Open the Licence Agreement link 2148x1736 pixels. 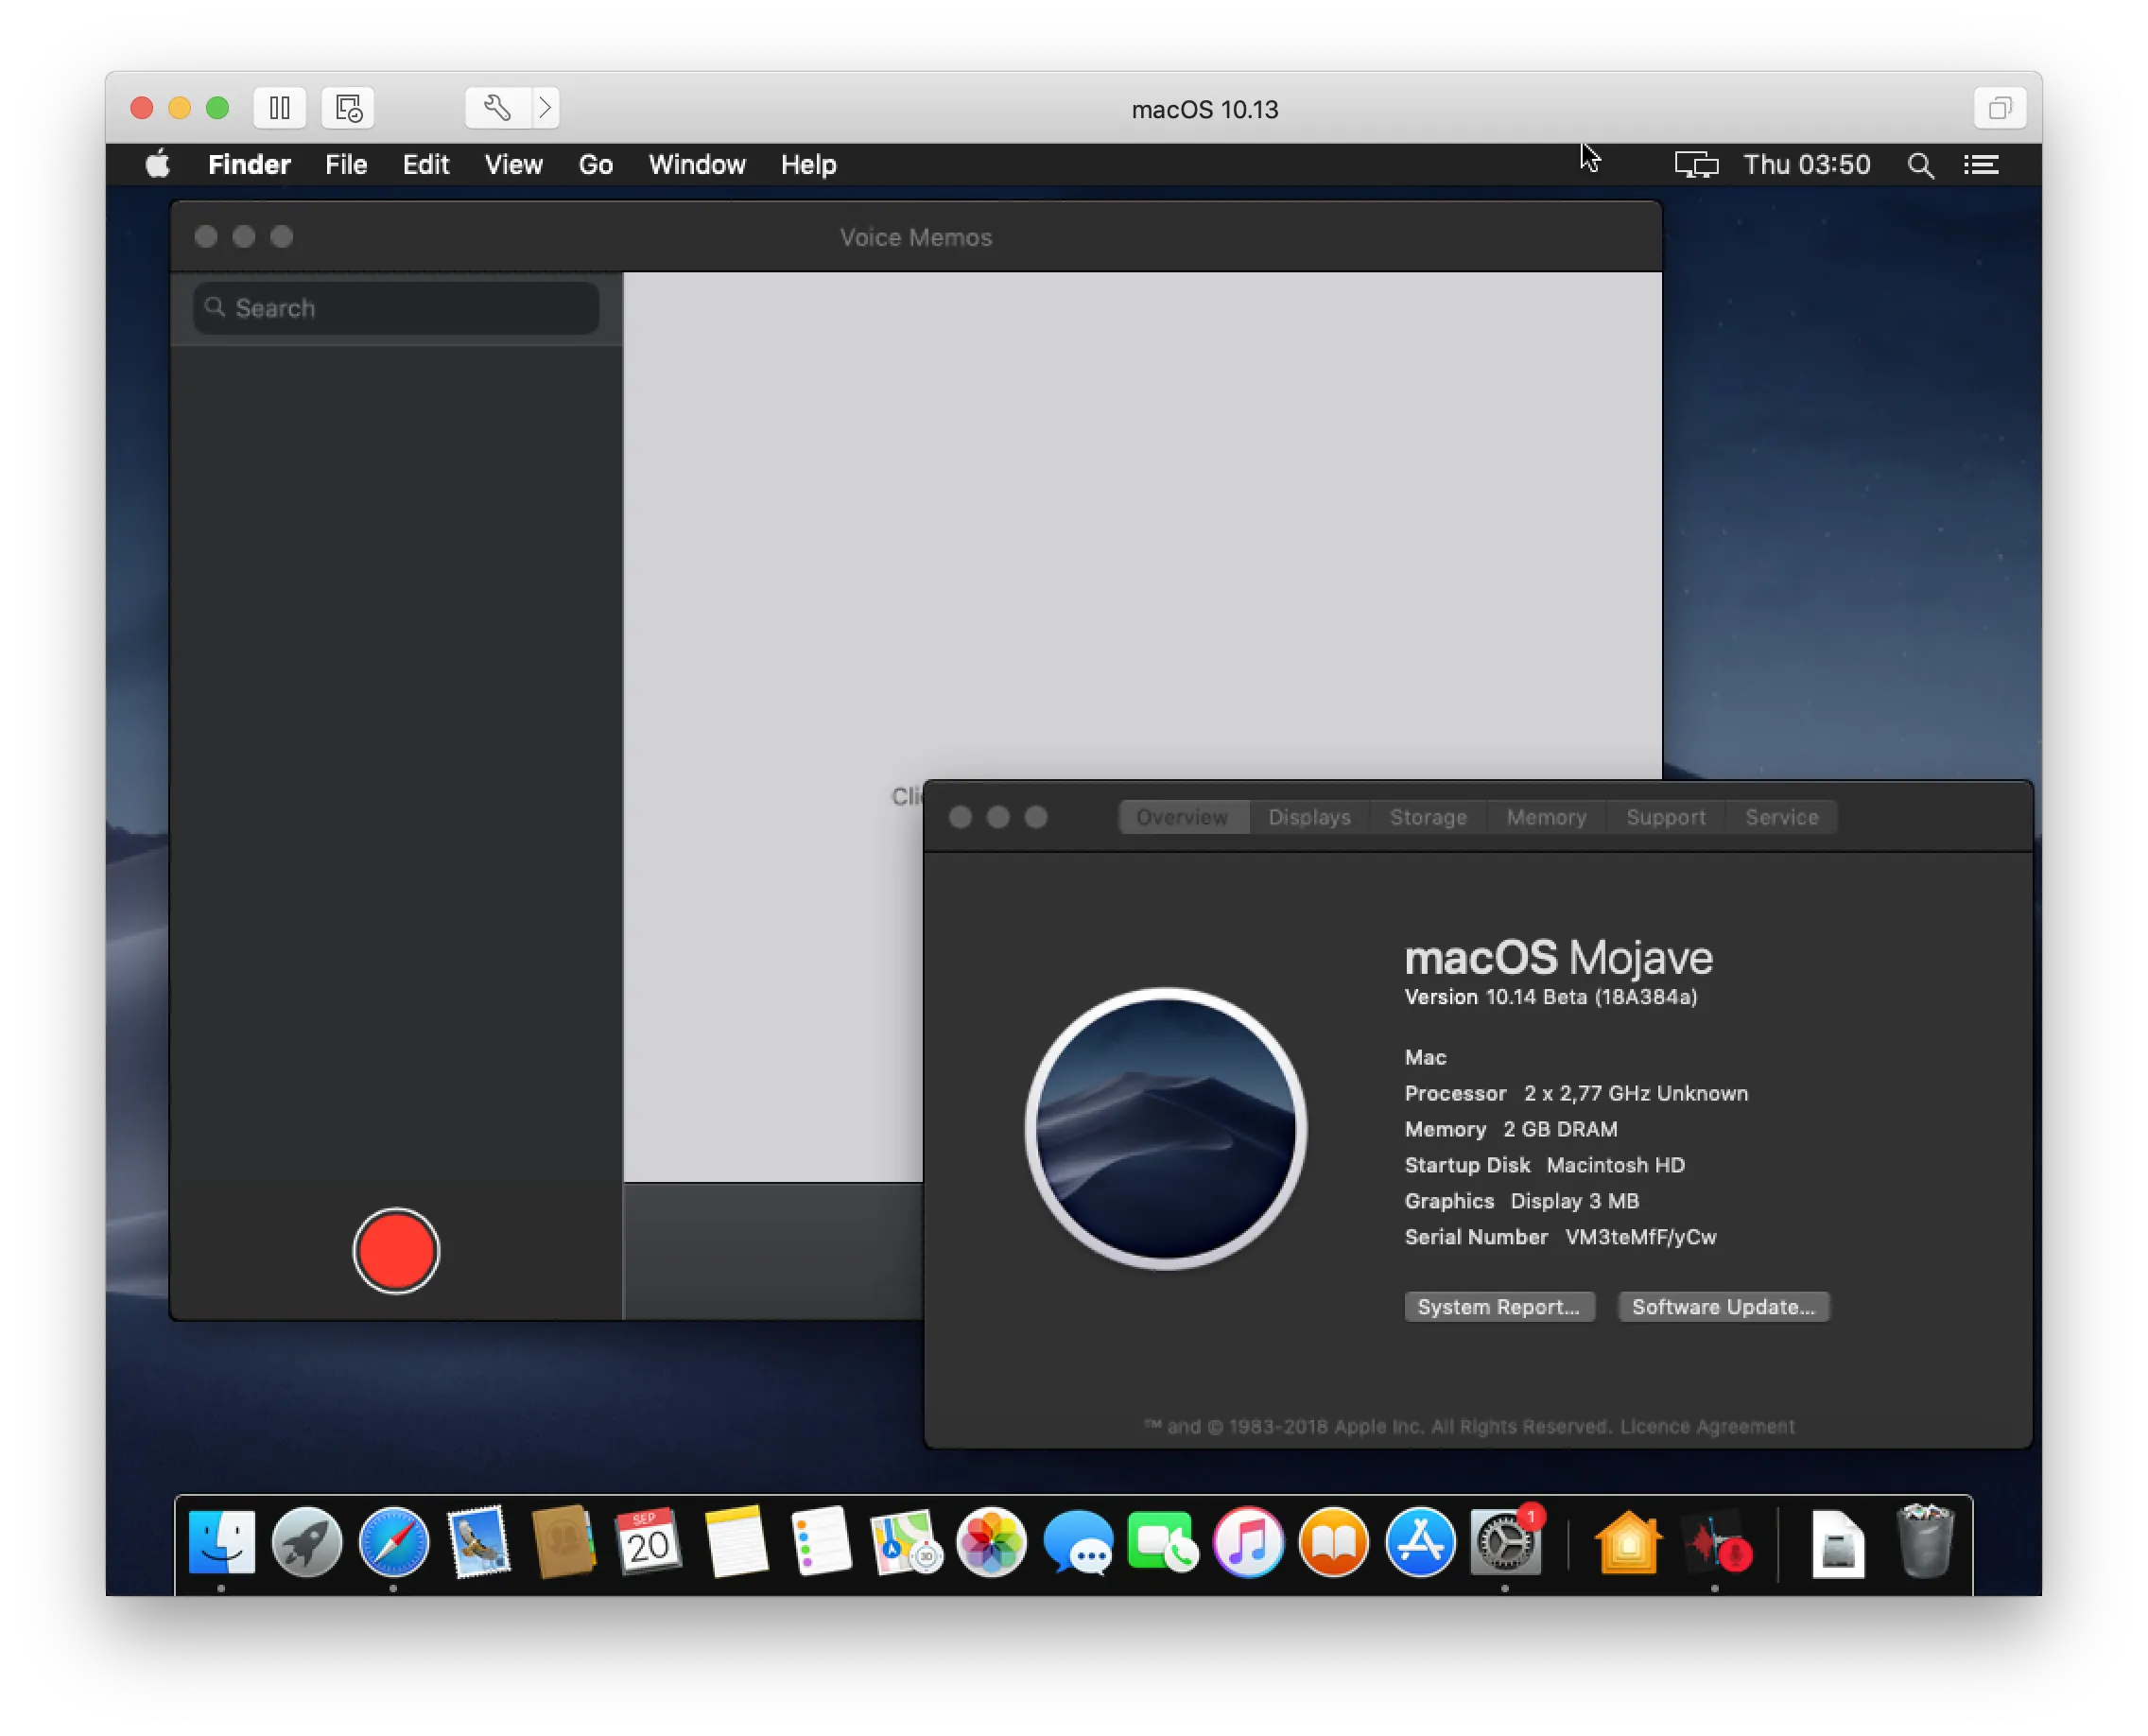click(x=1707, y=1427)
